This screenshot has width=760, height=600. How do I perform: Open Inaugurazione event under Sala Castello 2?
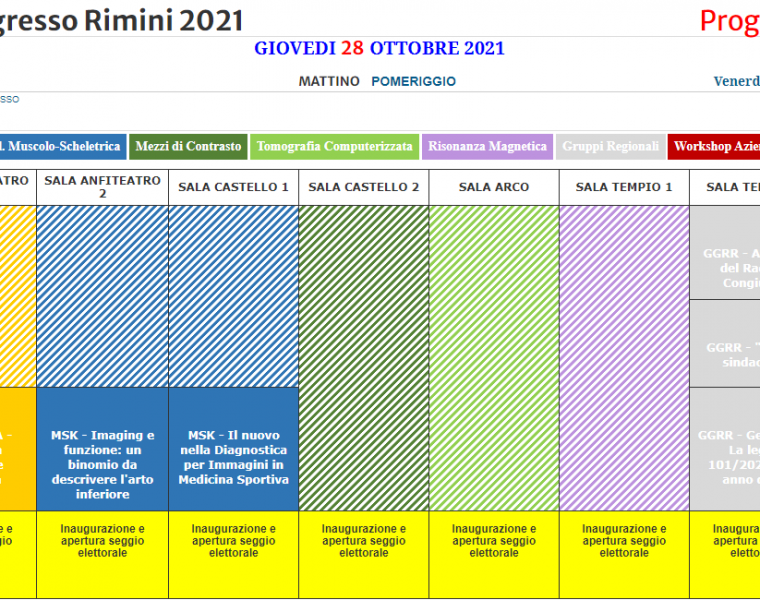tap(364, 540)
